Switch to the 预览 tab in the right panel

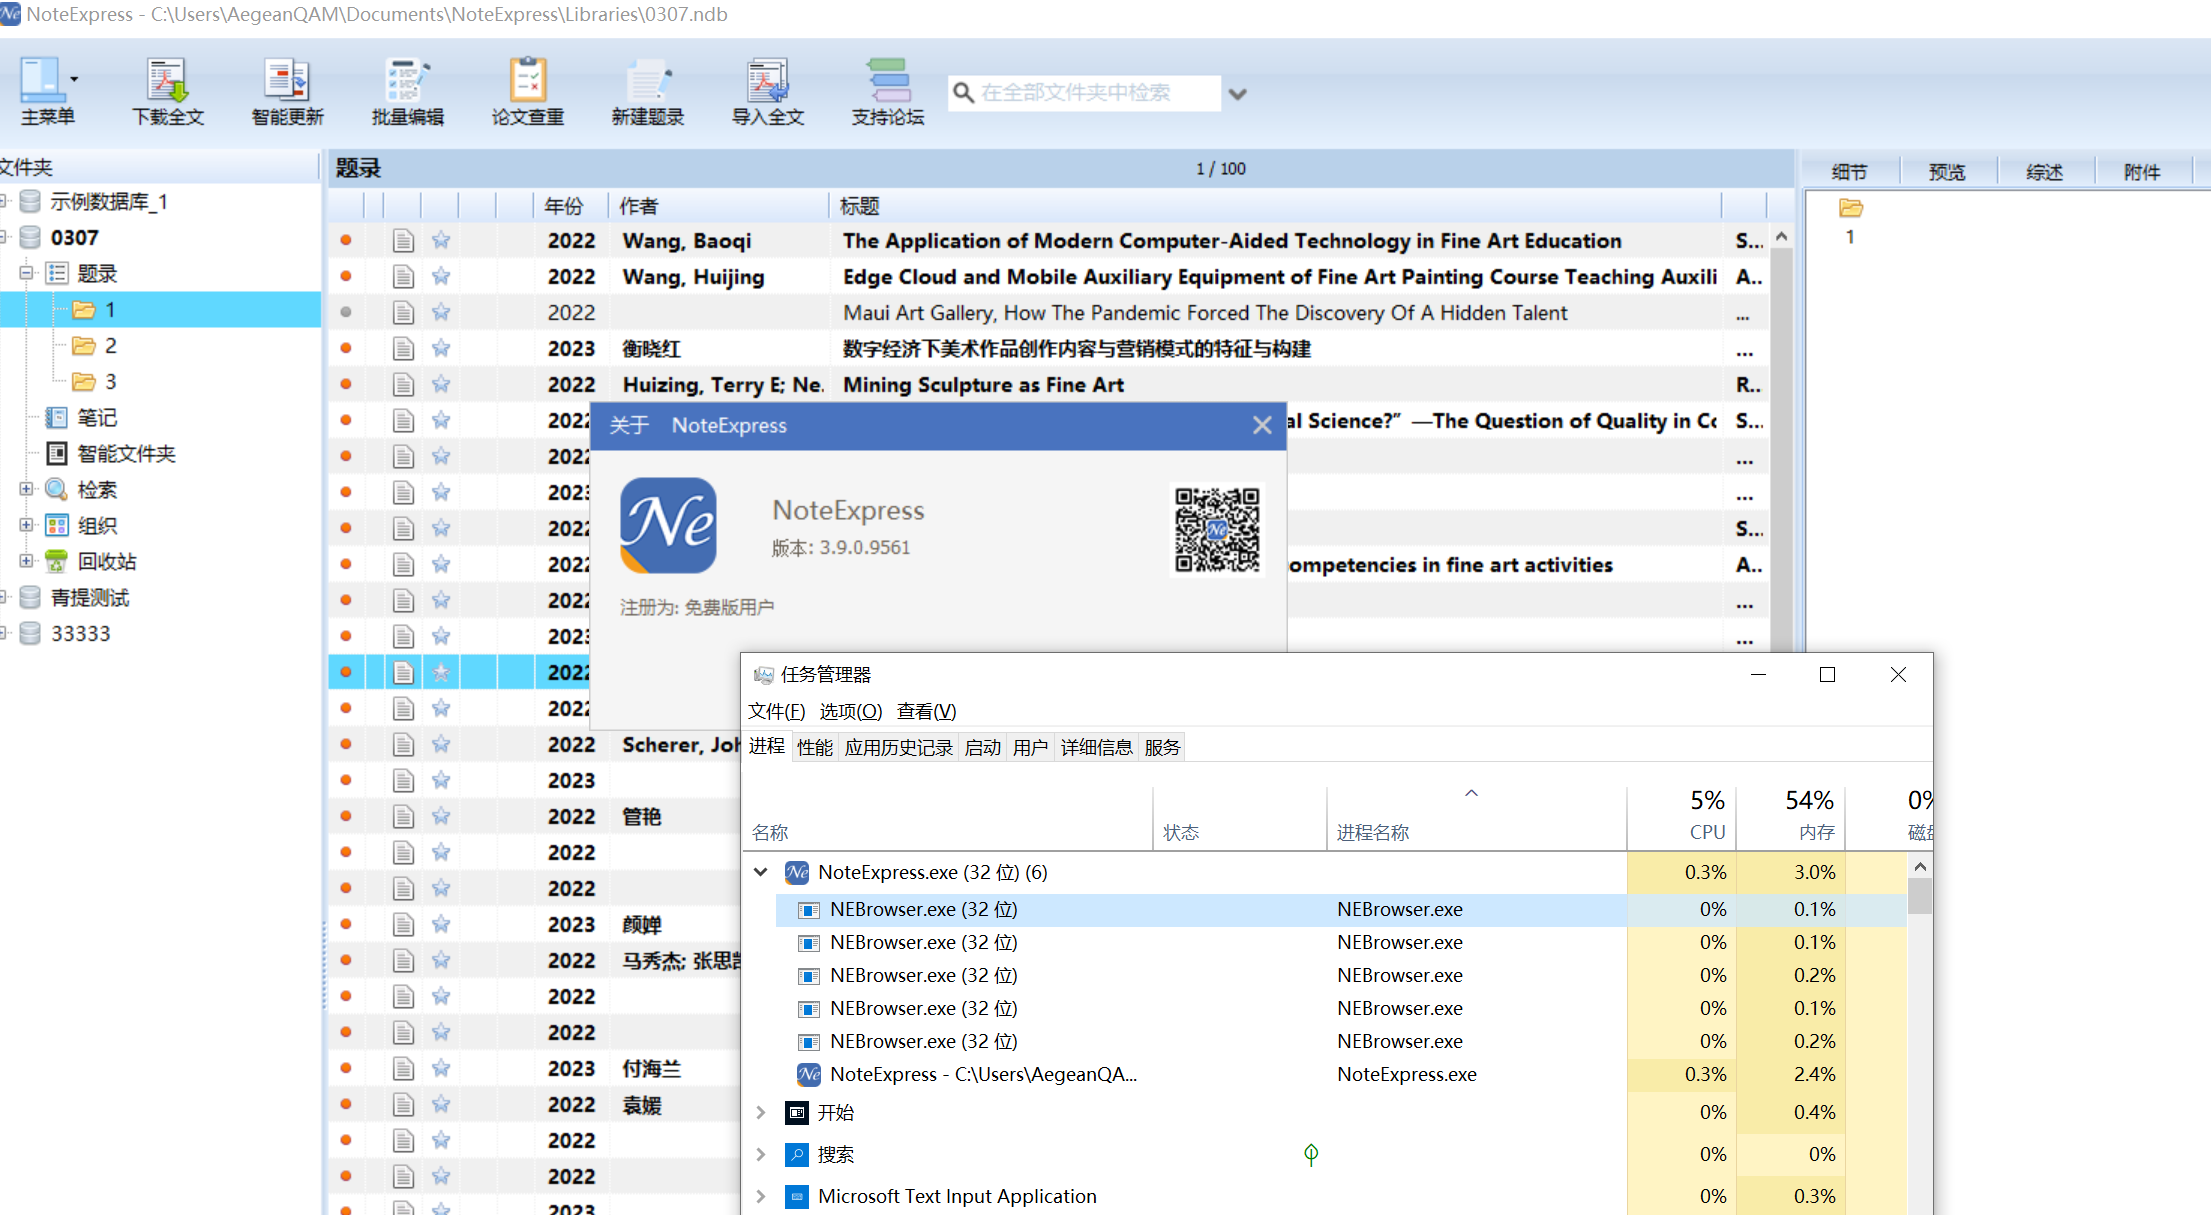[1946, 172]
